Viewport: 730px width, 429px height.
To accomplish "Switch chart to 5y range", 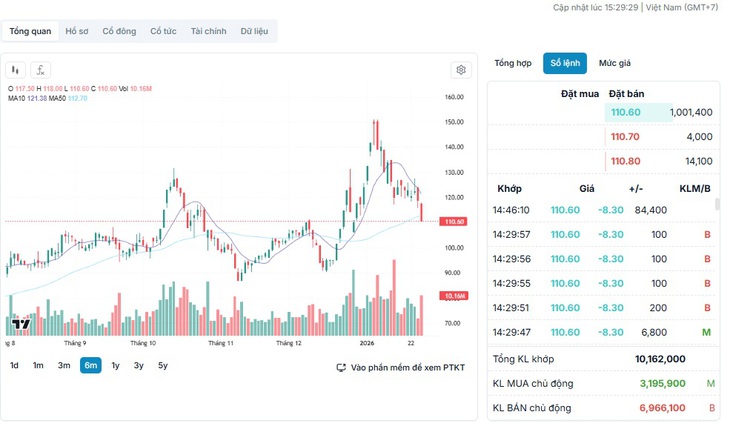I will pyautogui.click(x=163, y=366).
